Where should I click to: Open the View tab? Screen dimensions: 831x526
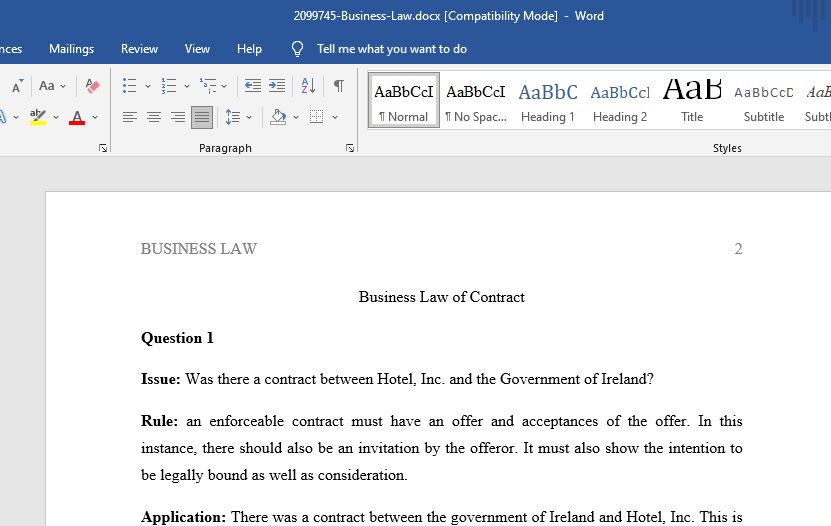click(197, 49)
